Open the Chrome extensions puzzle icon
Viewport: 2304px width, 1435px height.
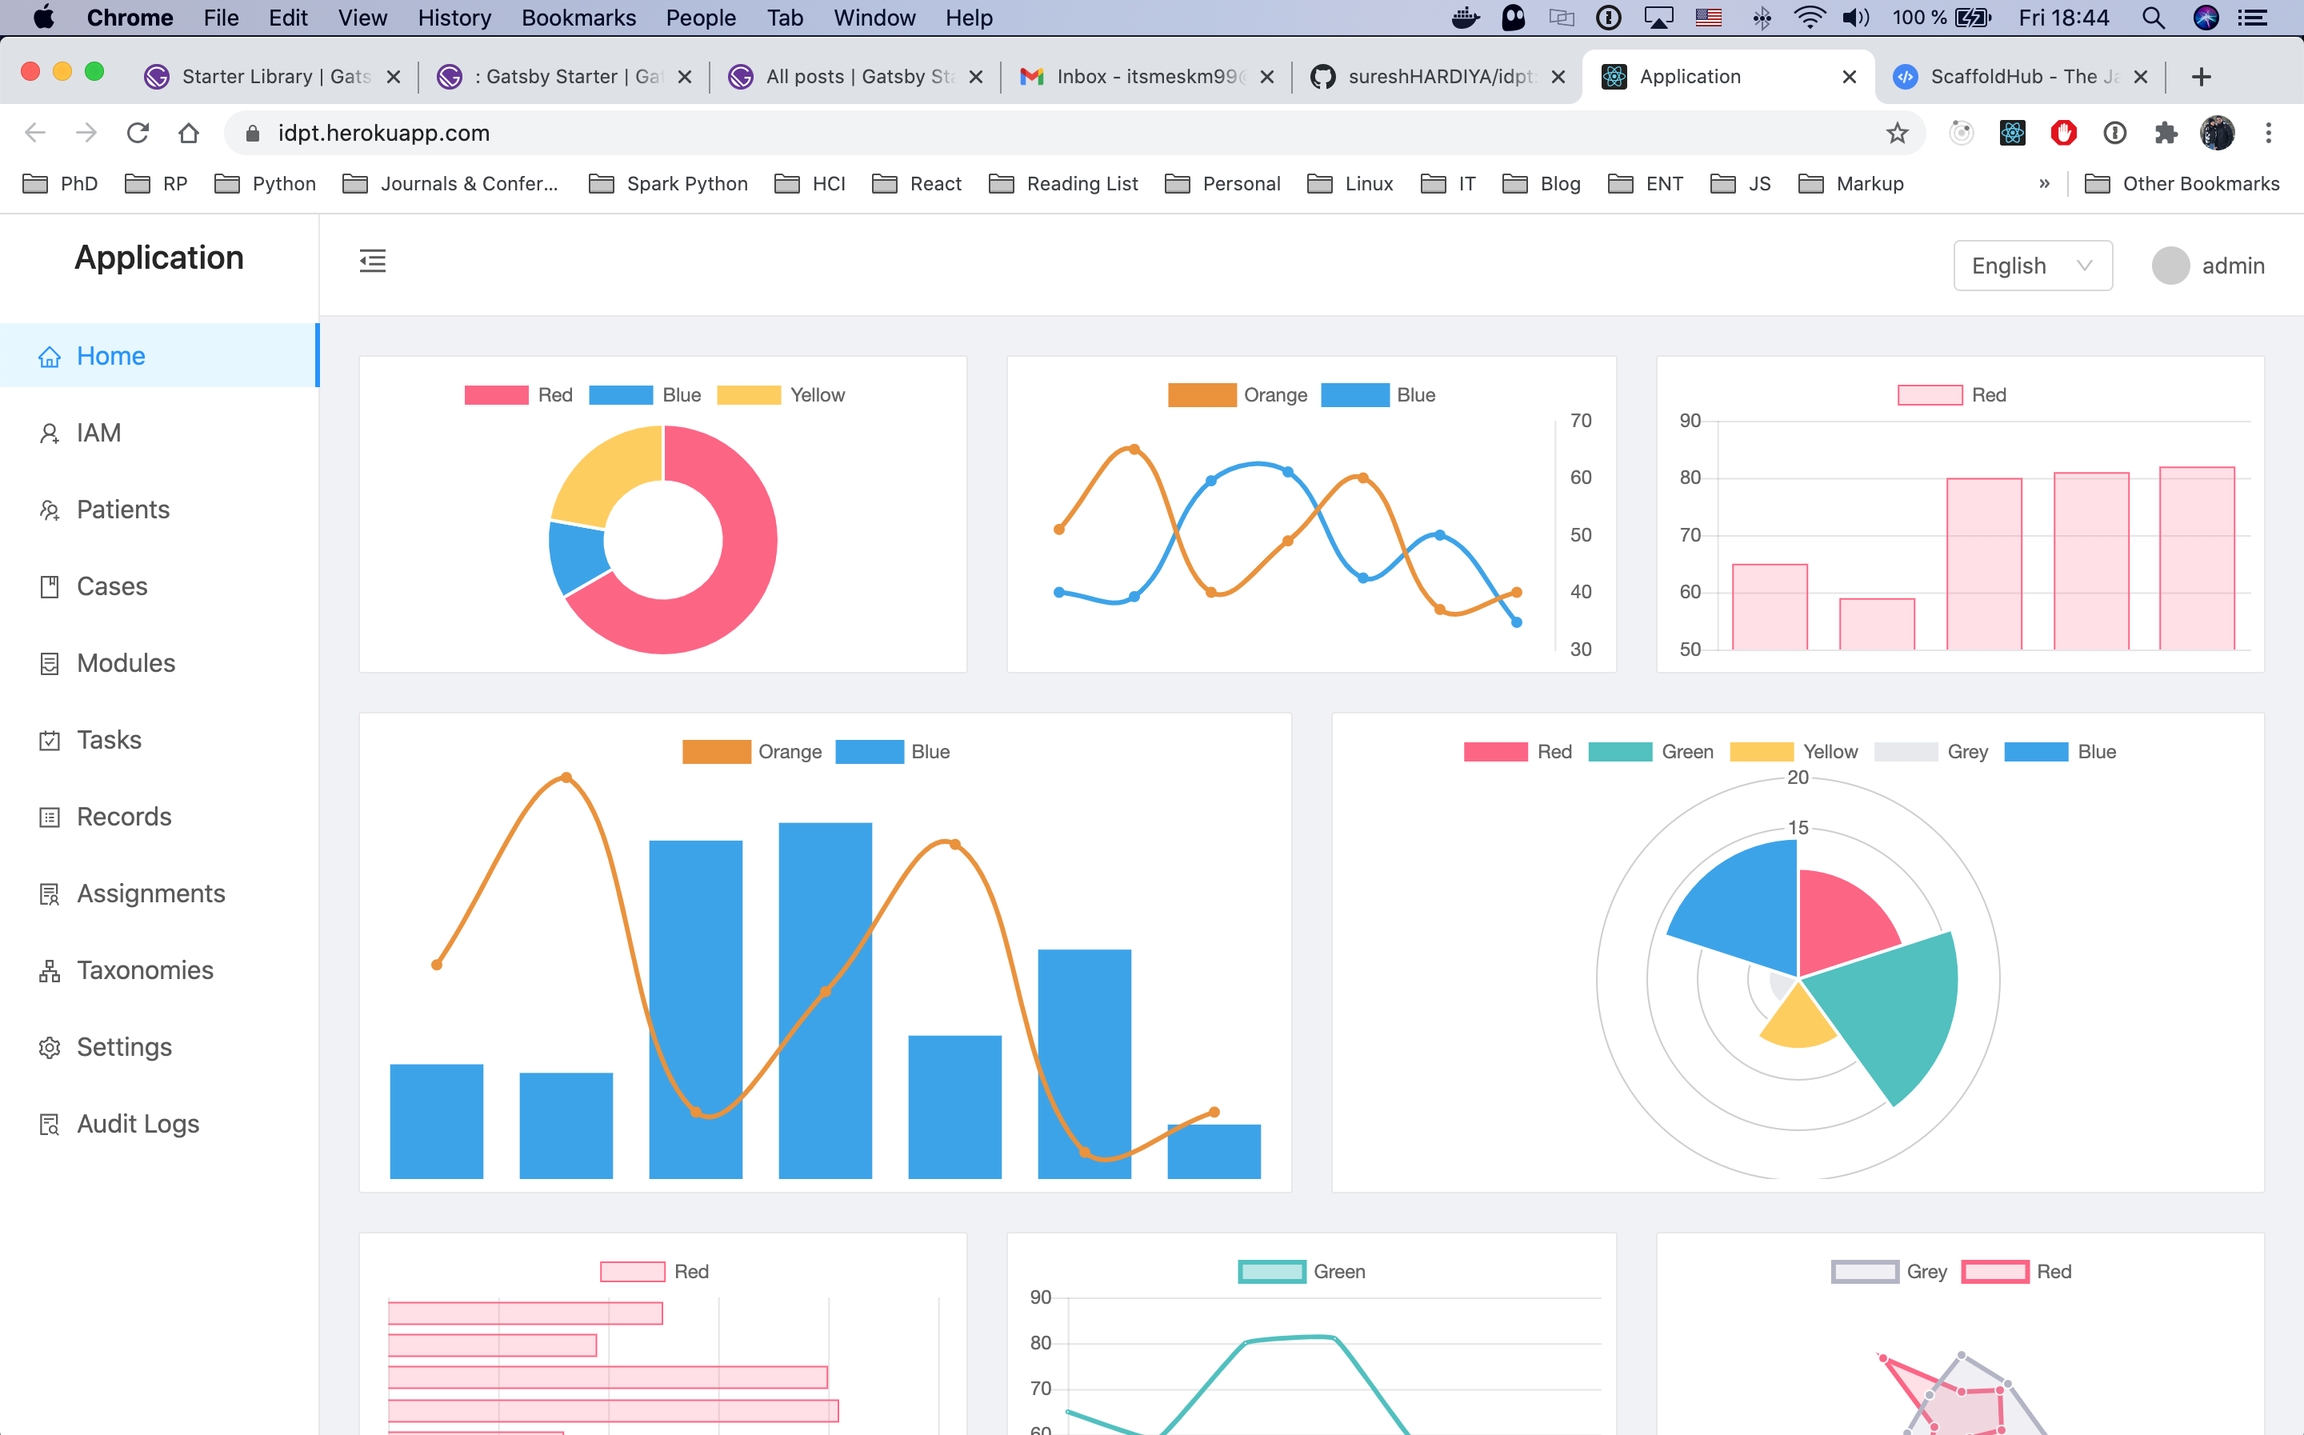click(2165, 133)
